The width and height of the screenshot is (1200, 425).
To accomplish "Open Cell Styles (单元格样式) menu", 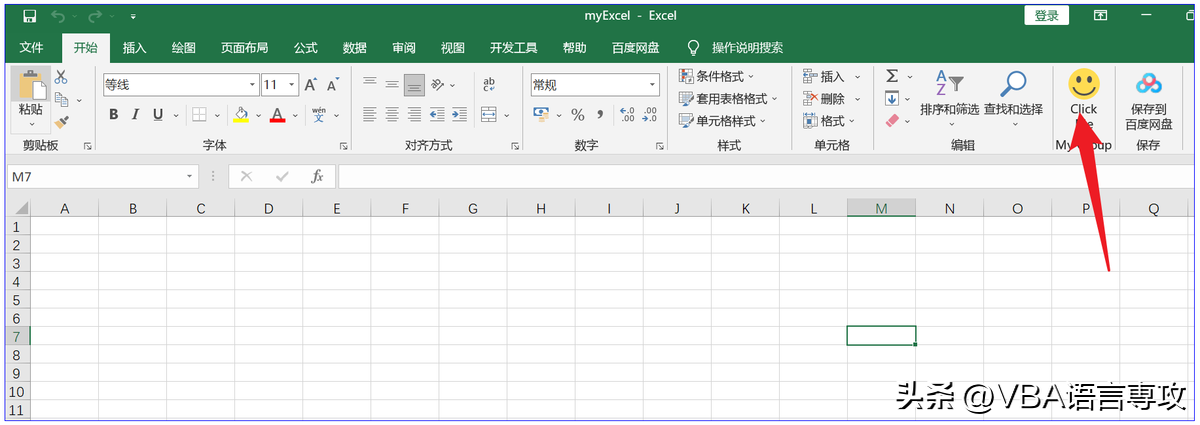I will click(x=723, y=120).
